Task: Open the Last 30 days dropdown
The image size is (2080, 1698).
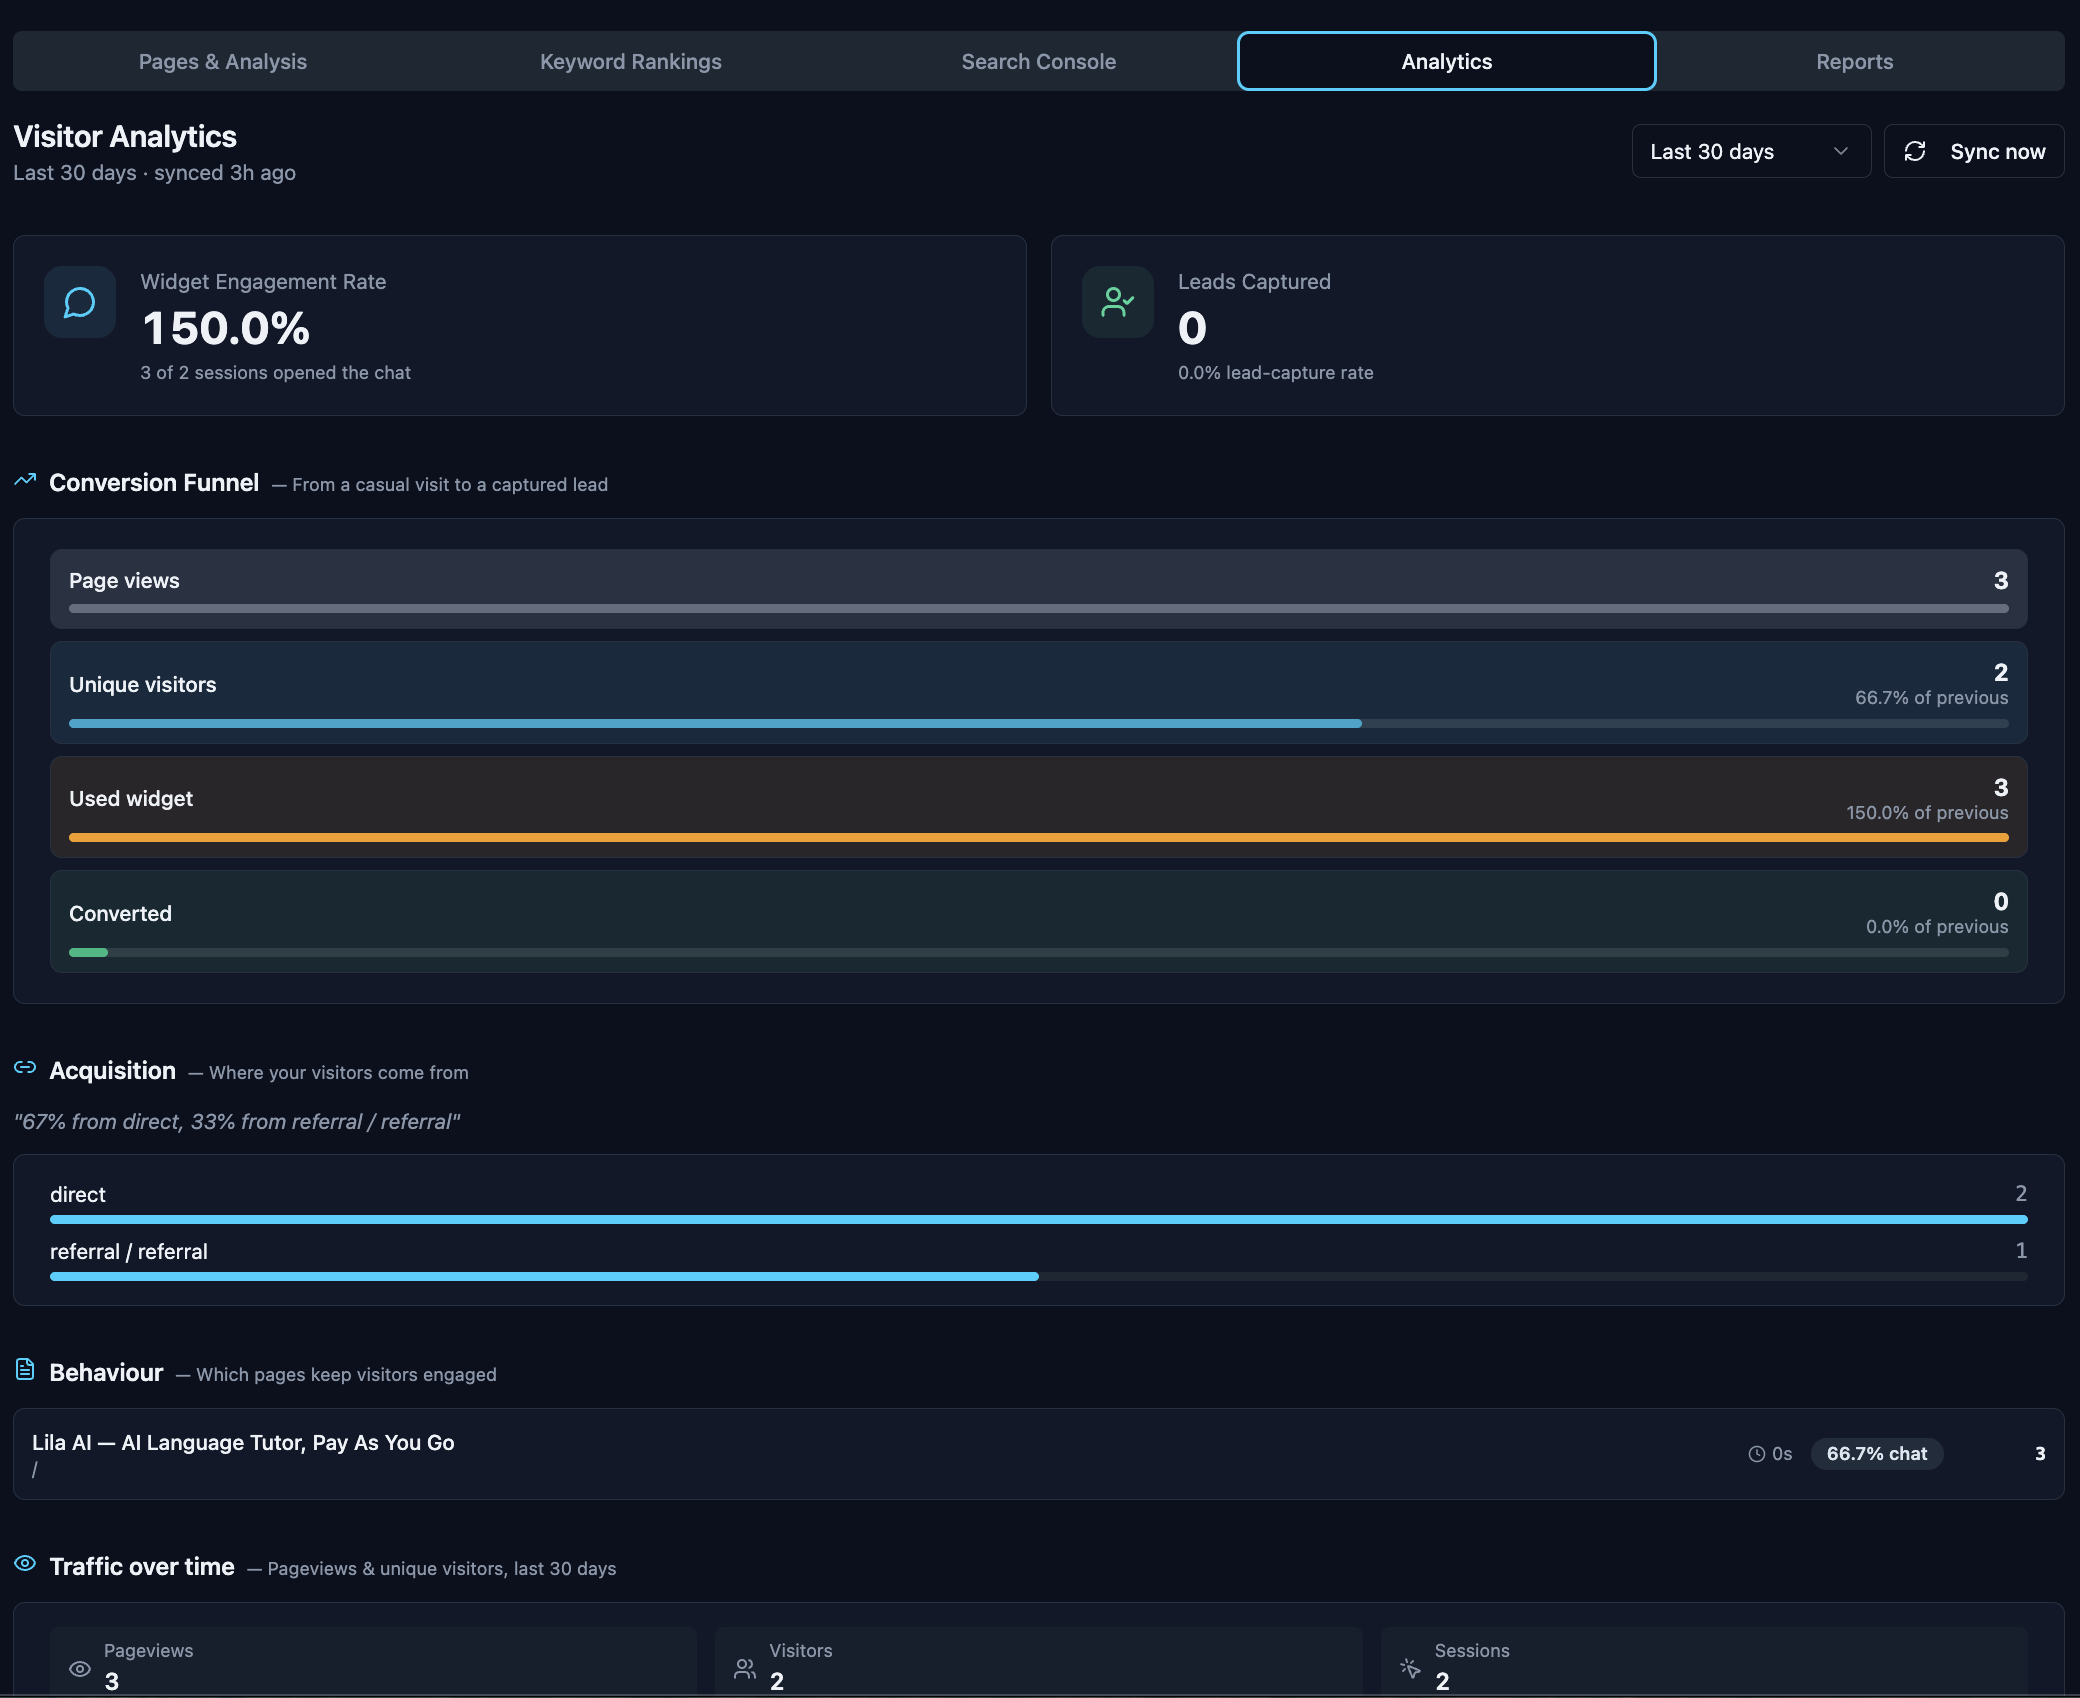Action: [1751, 151]
